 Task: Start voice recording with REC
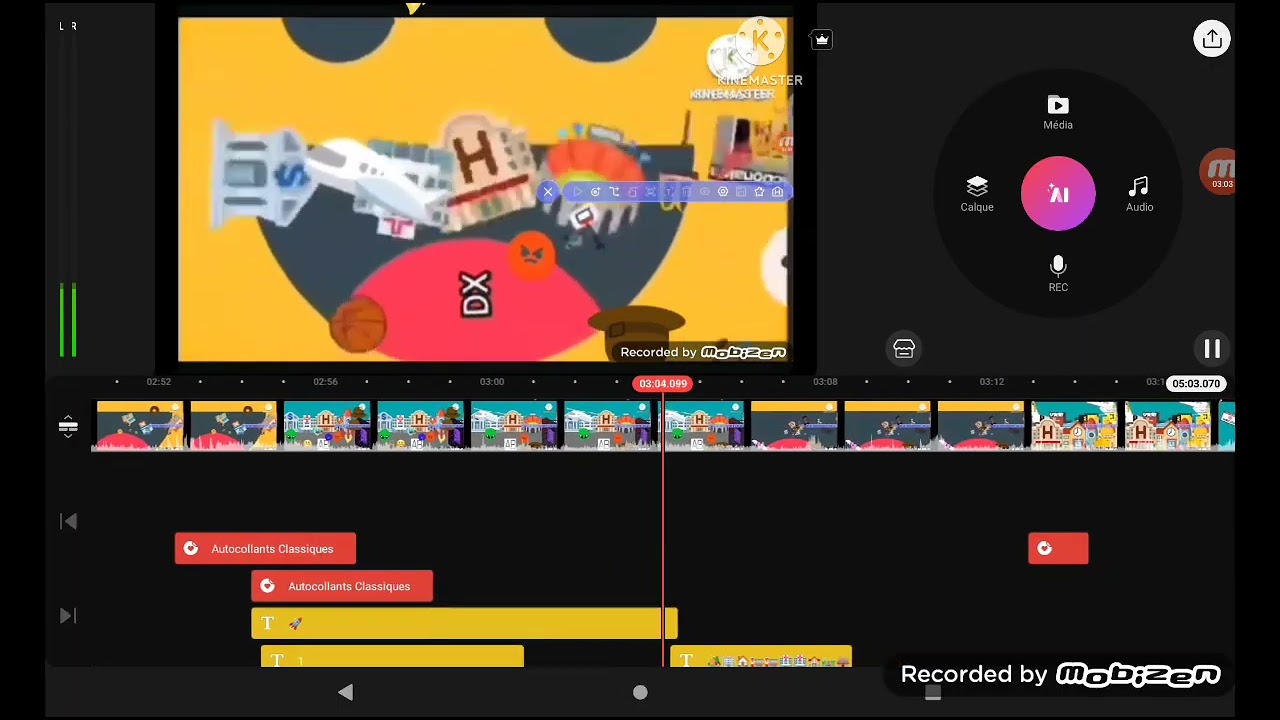(x=1058, y=274)
